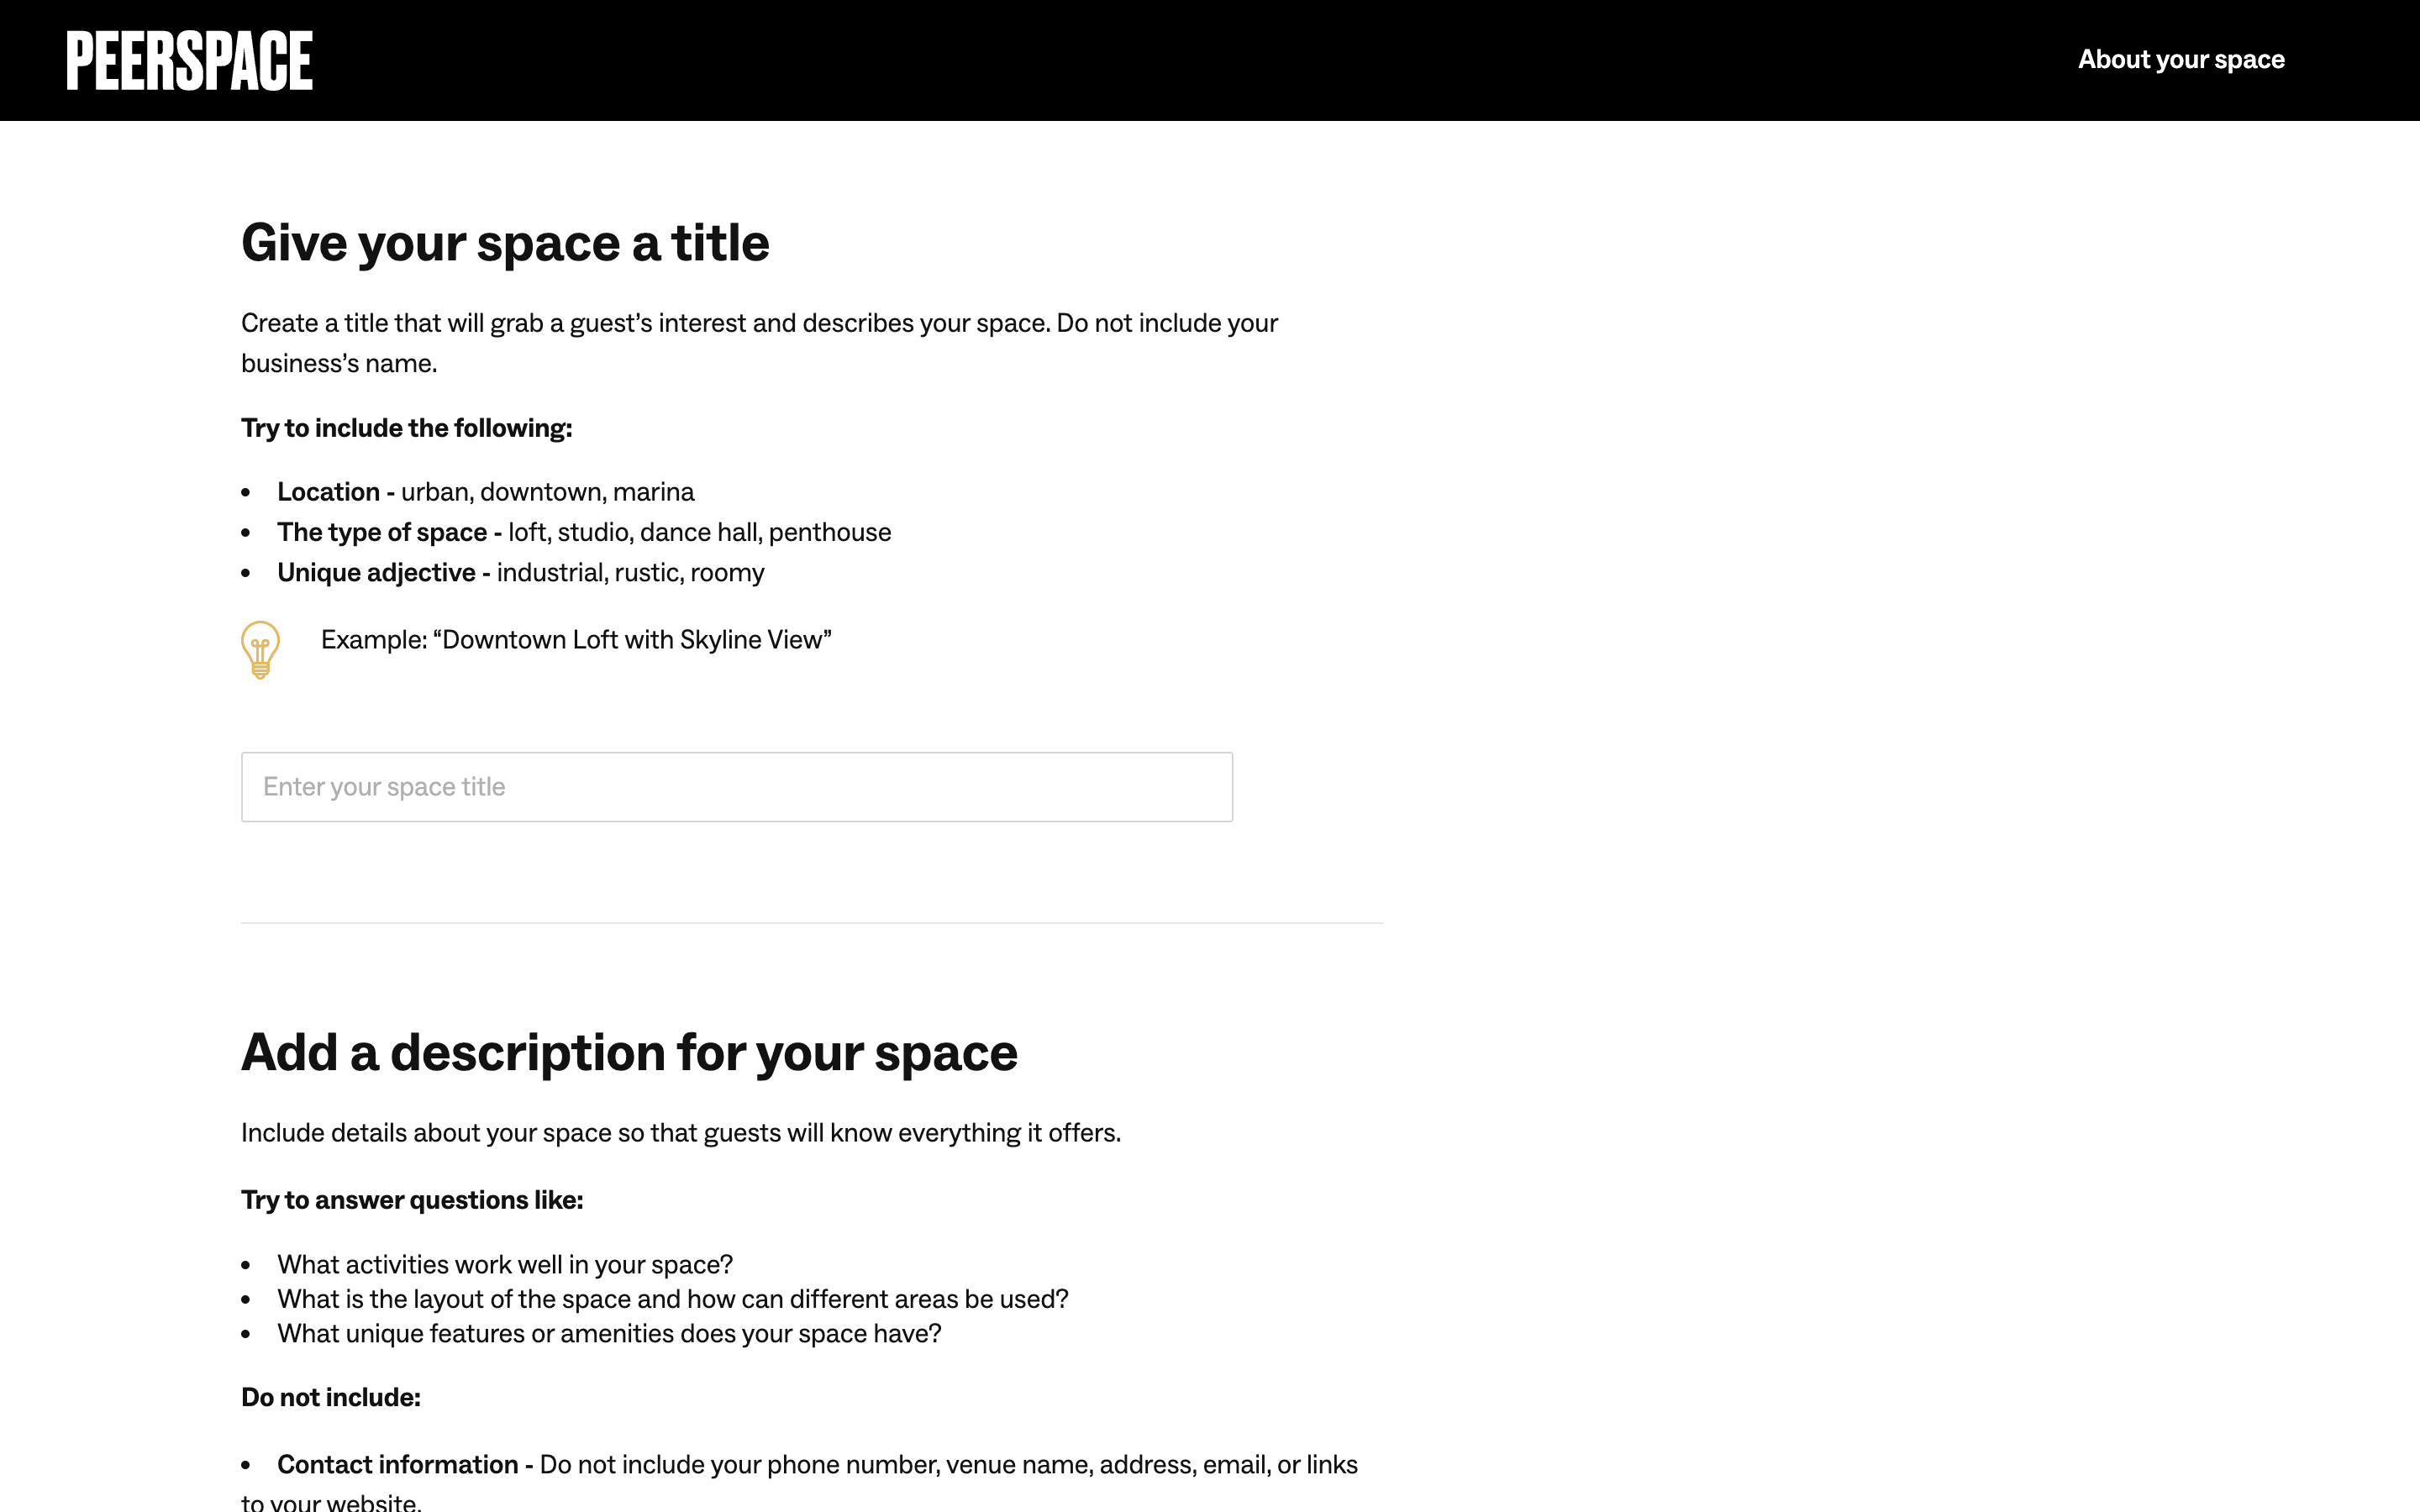
Task: Click the "Give your space a title" heading
Action: point(505,243)
